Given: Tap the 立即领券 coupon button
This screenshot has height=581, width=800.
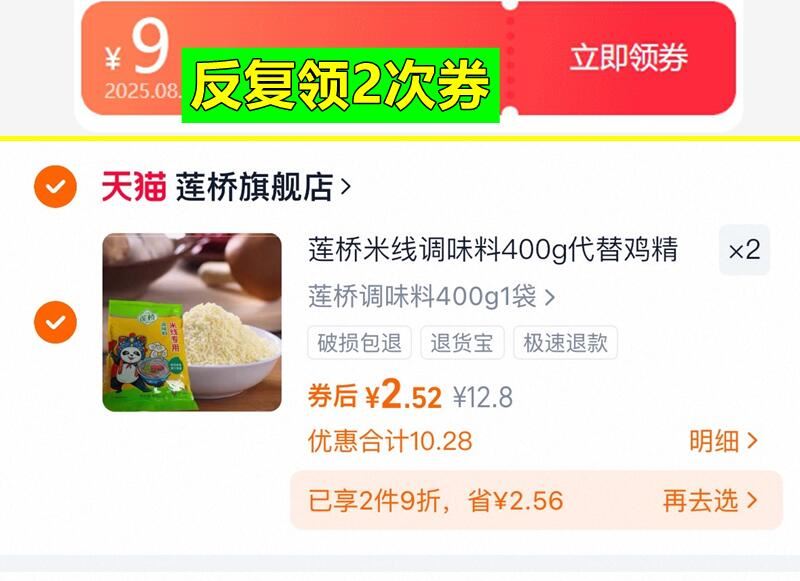Looking at the screenshot, I should click(x=629, y=57).
